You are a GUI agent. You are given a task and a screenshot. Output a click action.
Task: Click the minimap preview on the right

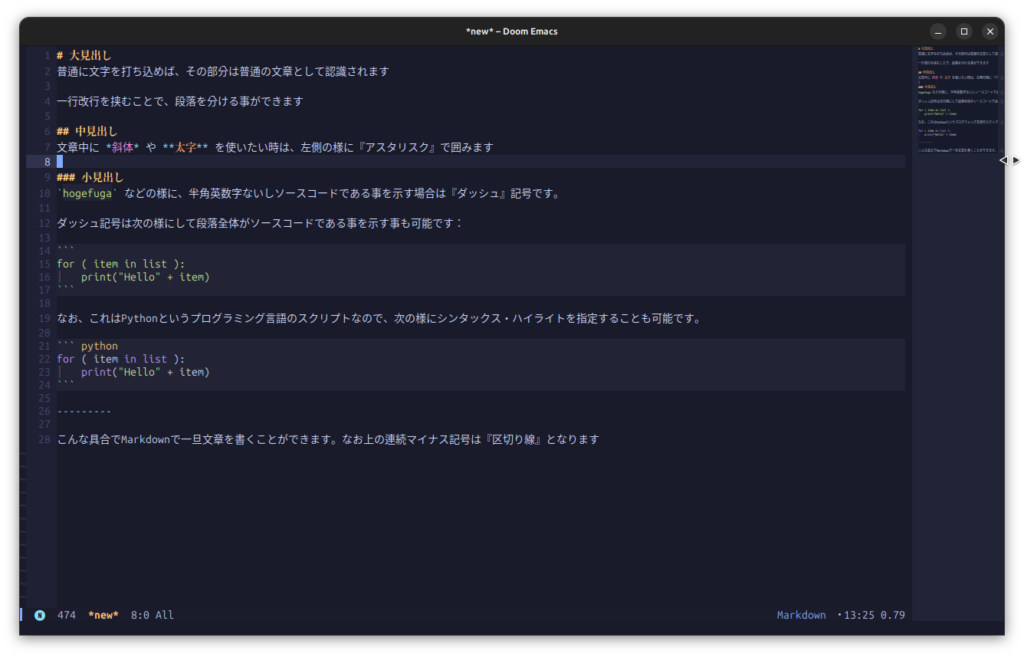pyautogui.click(x=958, y=100)
